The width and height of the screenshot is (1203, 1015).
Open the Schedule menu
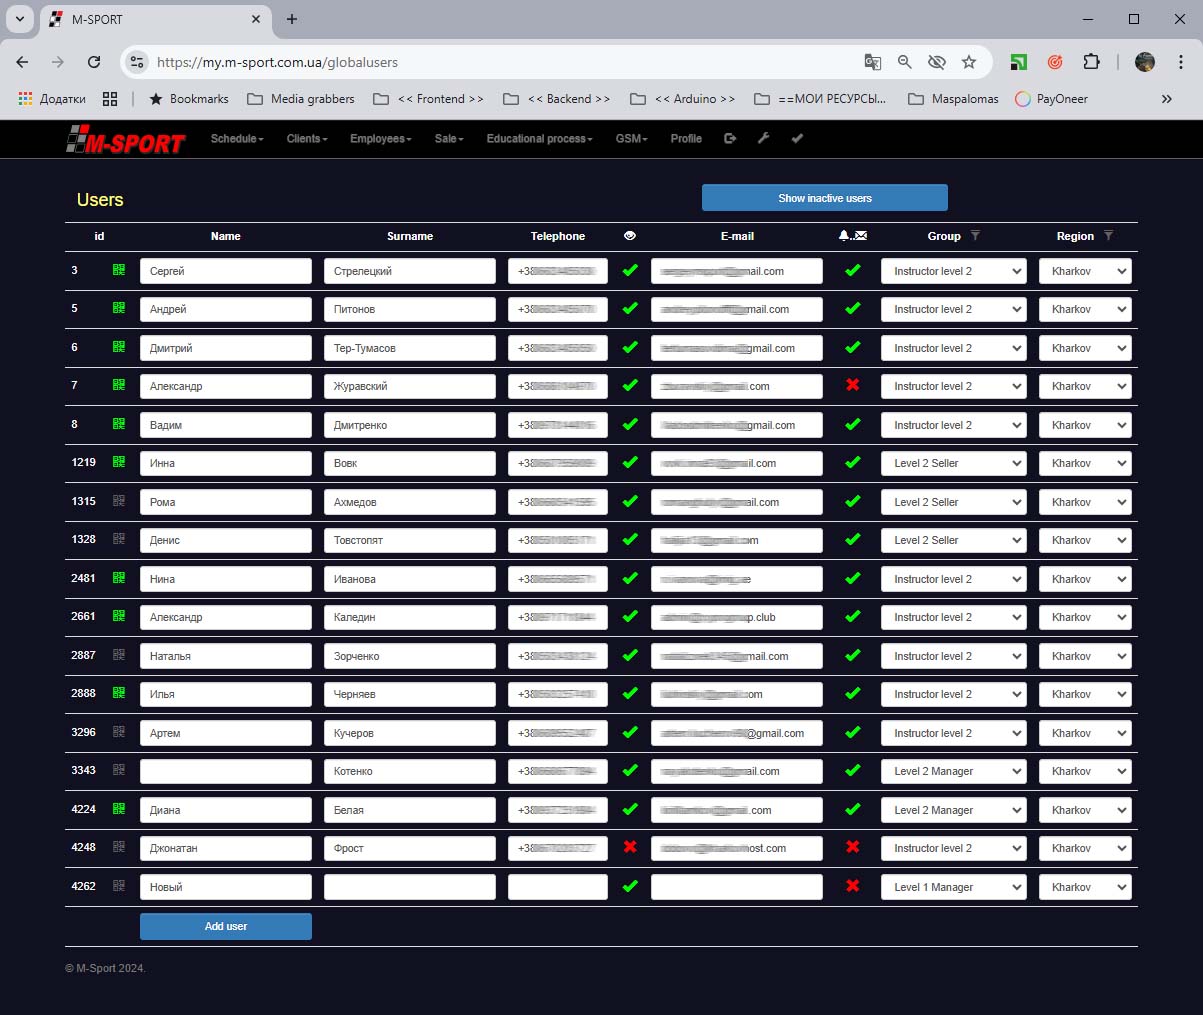coord(237,139)
